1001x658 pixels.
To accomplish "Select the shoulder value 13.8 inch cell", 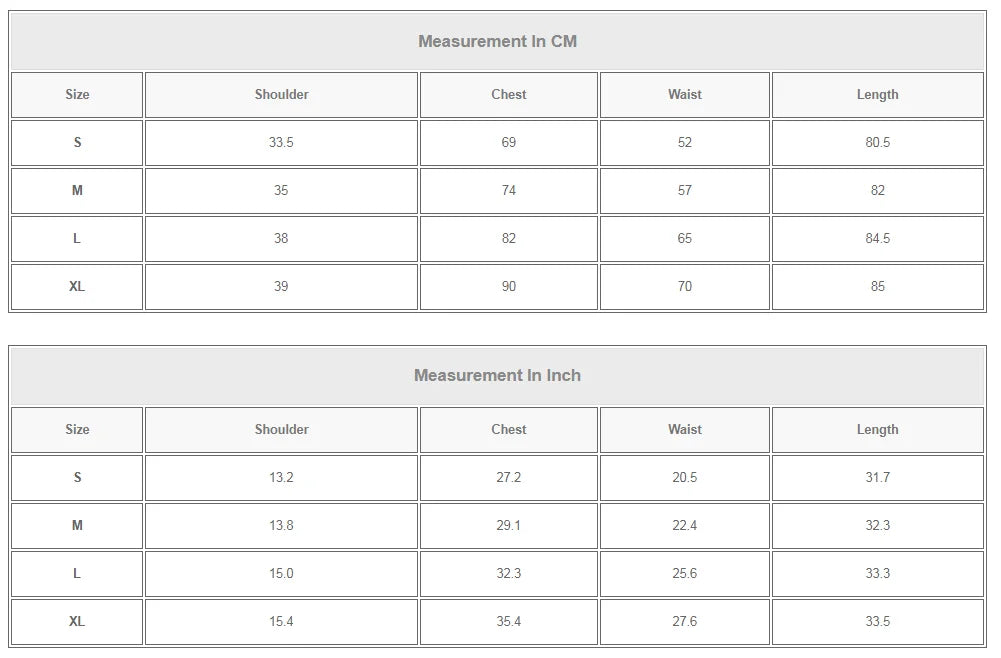I will click(x=281, y=526).
